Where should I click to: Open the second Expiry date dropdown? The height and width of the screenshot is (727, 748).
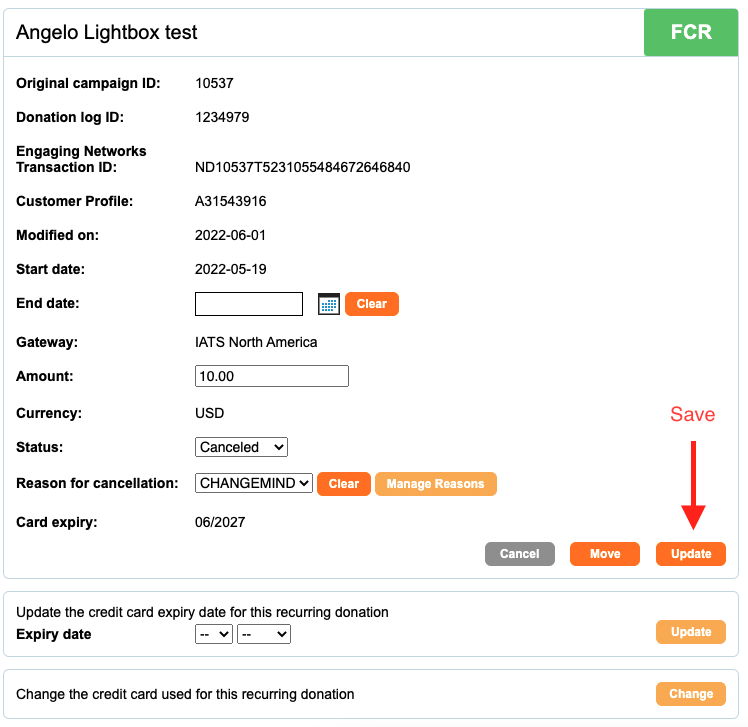pyautogui.click(x=264, y=634)
